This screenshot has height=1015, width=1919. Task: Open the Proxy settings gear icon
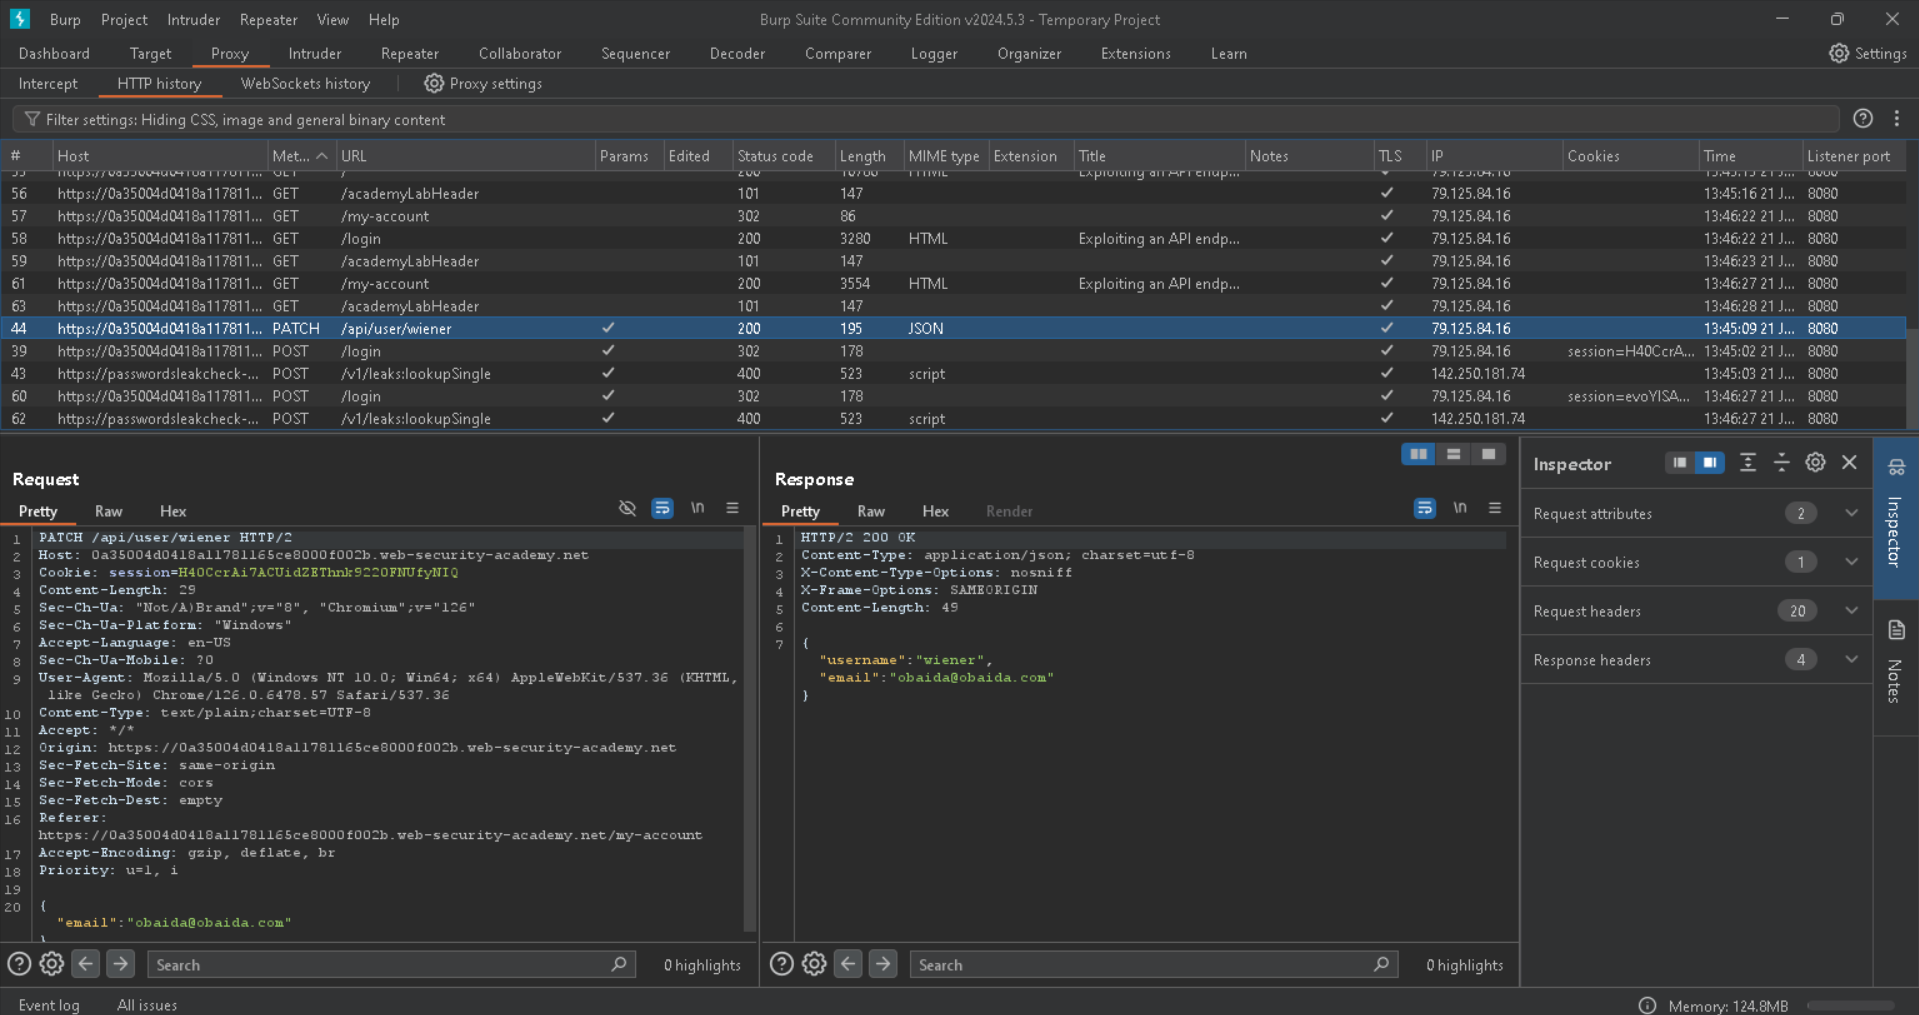tap(433, 84)
